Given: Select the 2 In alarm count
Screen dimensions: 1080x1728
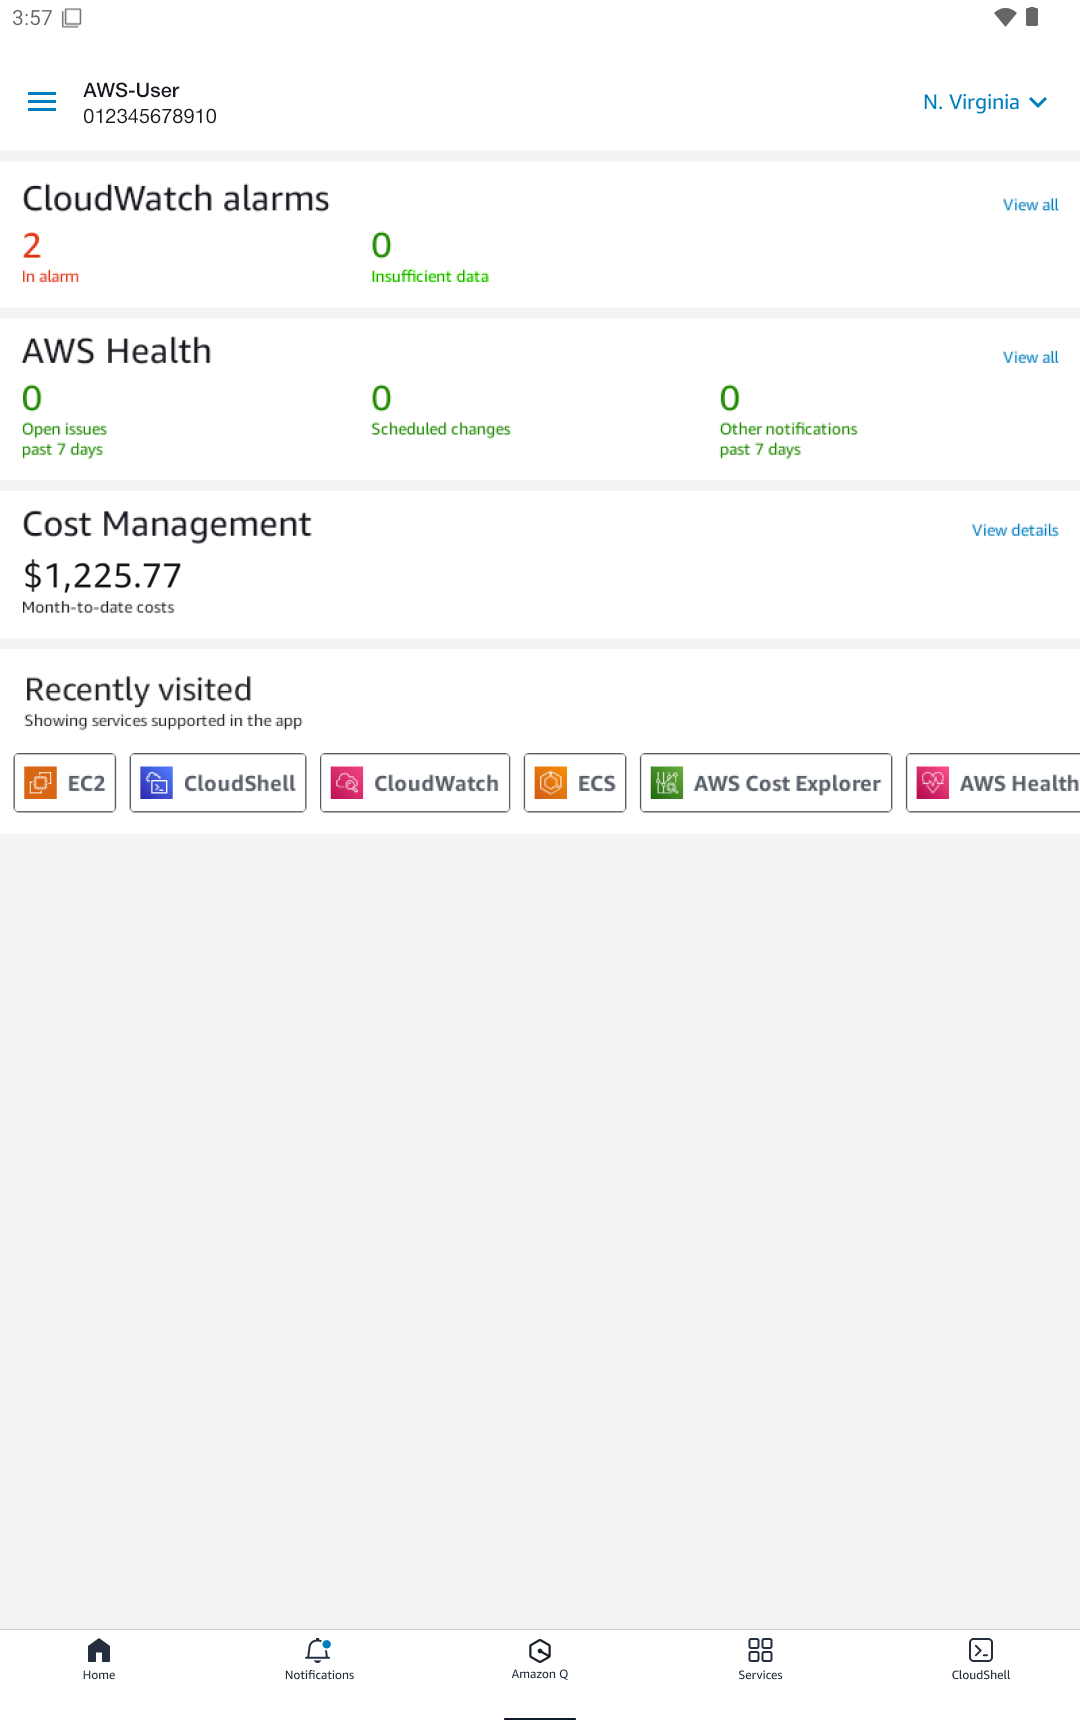Looking at the screenshot, I should pos(50,257).
